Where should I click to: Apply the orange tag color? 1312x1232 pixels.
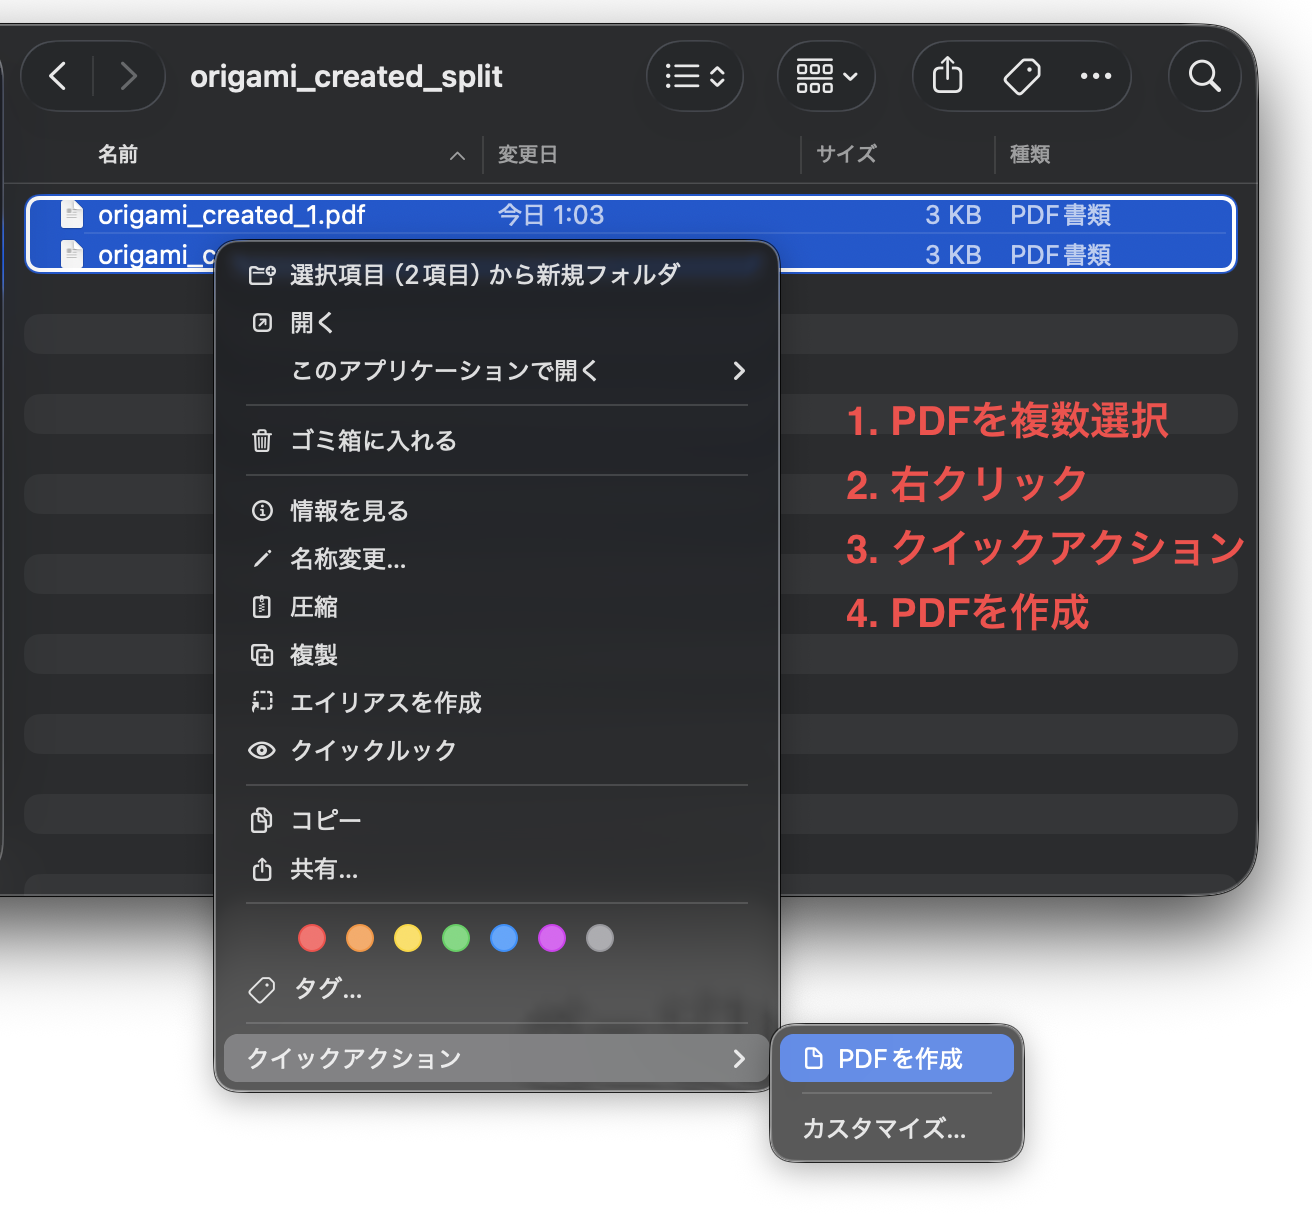pos(360,938)
